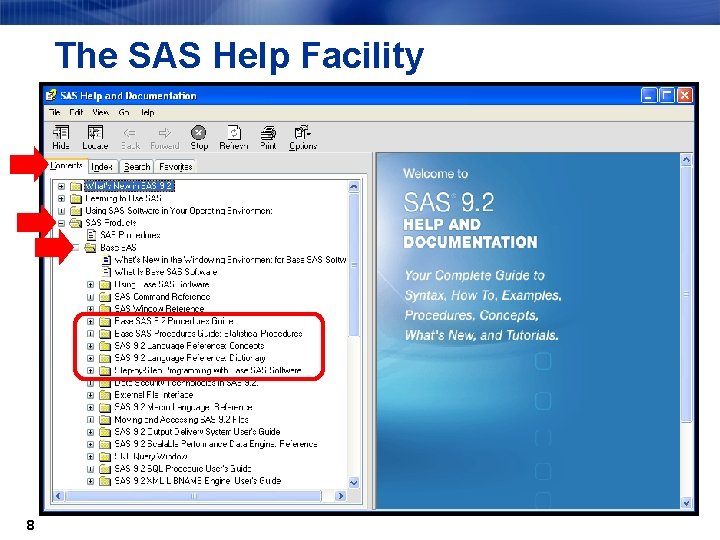The width and height of the screenshot is (720, 540).
Task: Click What's New in the Windowing Environment page icon
Action: (106, 260)
